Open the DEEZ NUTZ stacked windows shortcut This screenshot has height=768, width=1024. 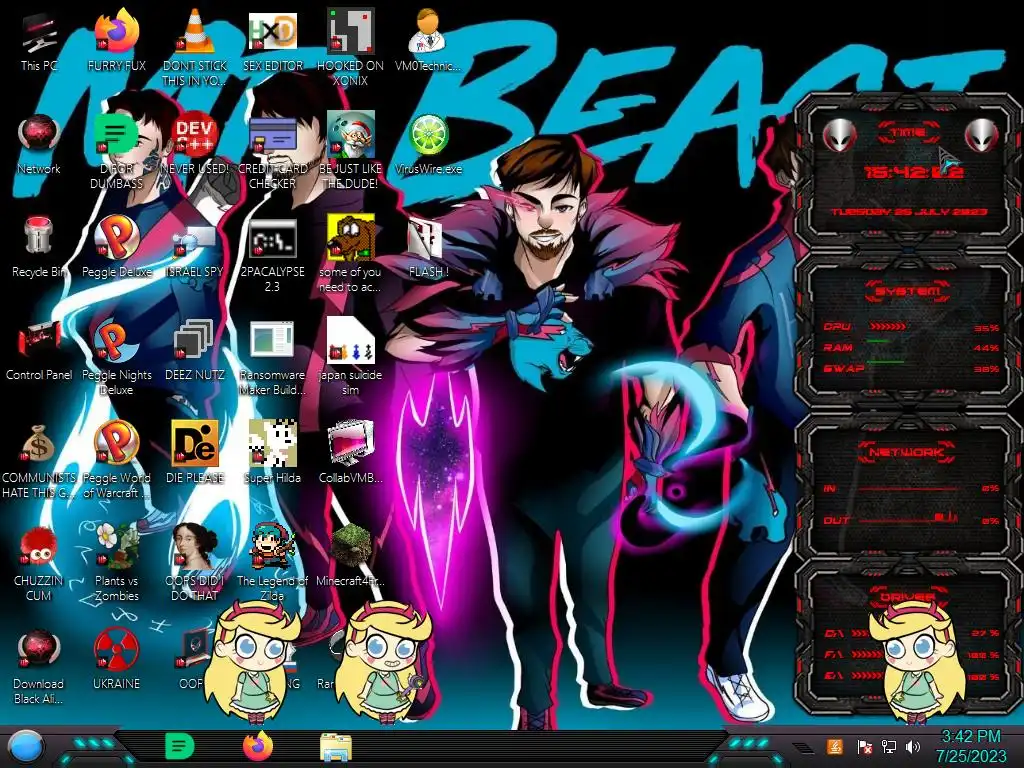pyautogui.click(x=195, y=350)
